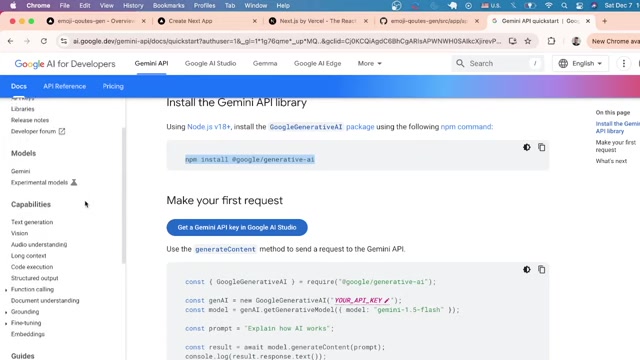This screenshot has height=360, width=640.
Task: Open the Apple menu
Action: click(13, 6)
